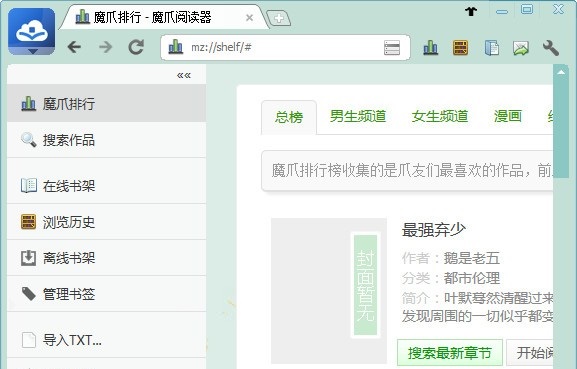
Task: Click the share picture icon in toolbar
Action: coord(521,48)
